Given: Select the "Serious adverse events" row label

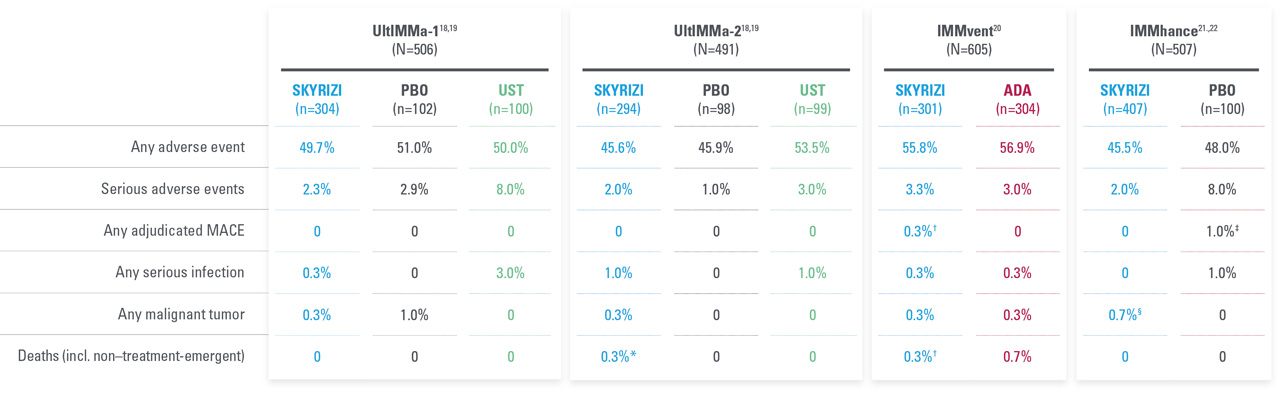Looking at the screenshot, I should [172, 189].
